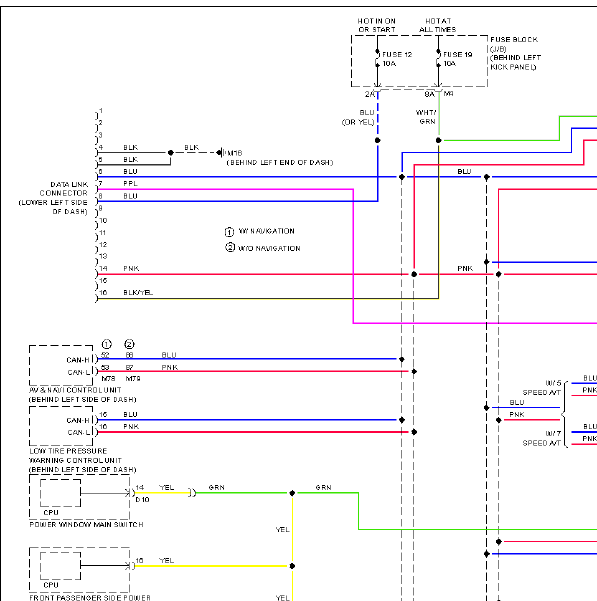Select '(BEHIND LEFT END OF DASH)' text

click(280, 163)
